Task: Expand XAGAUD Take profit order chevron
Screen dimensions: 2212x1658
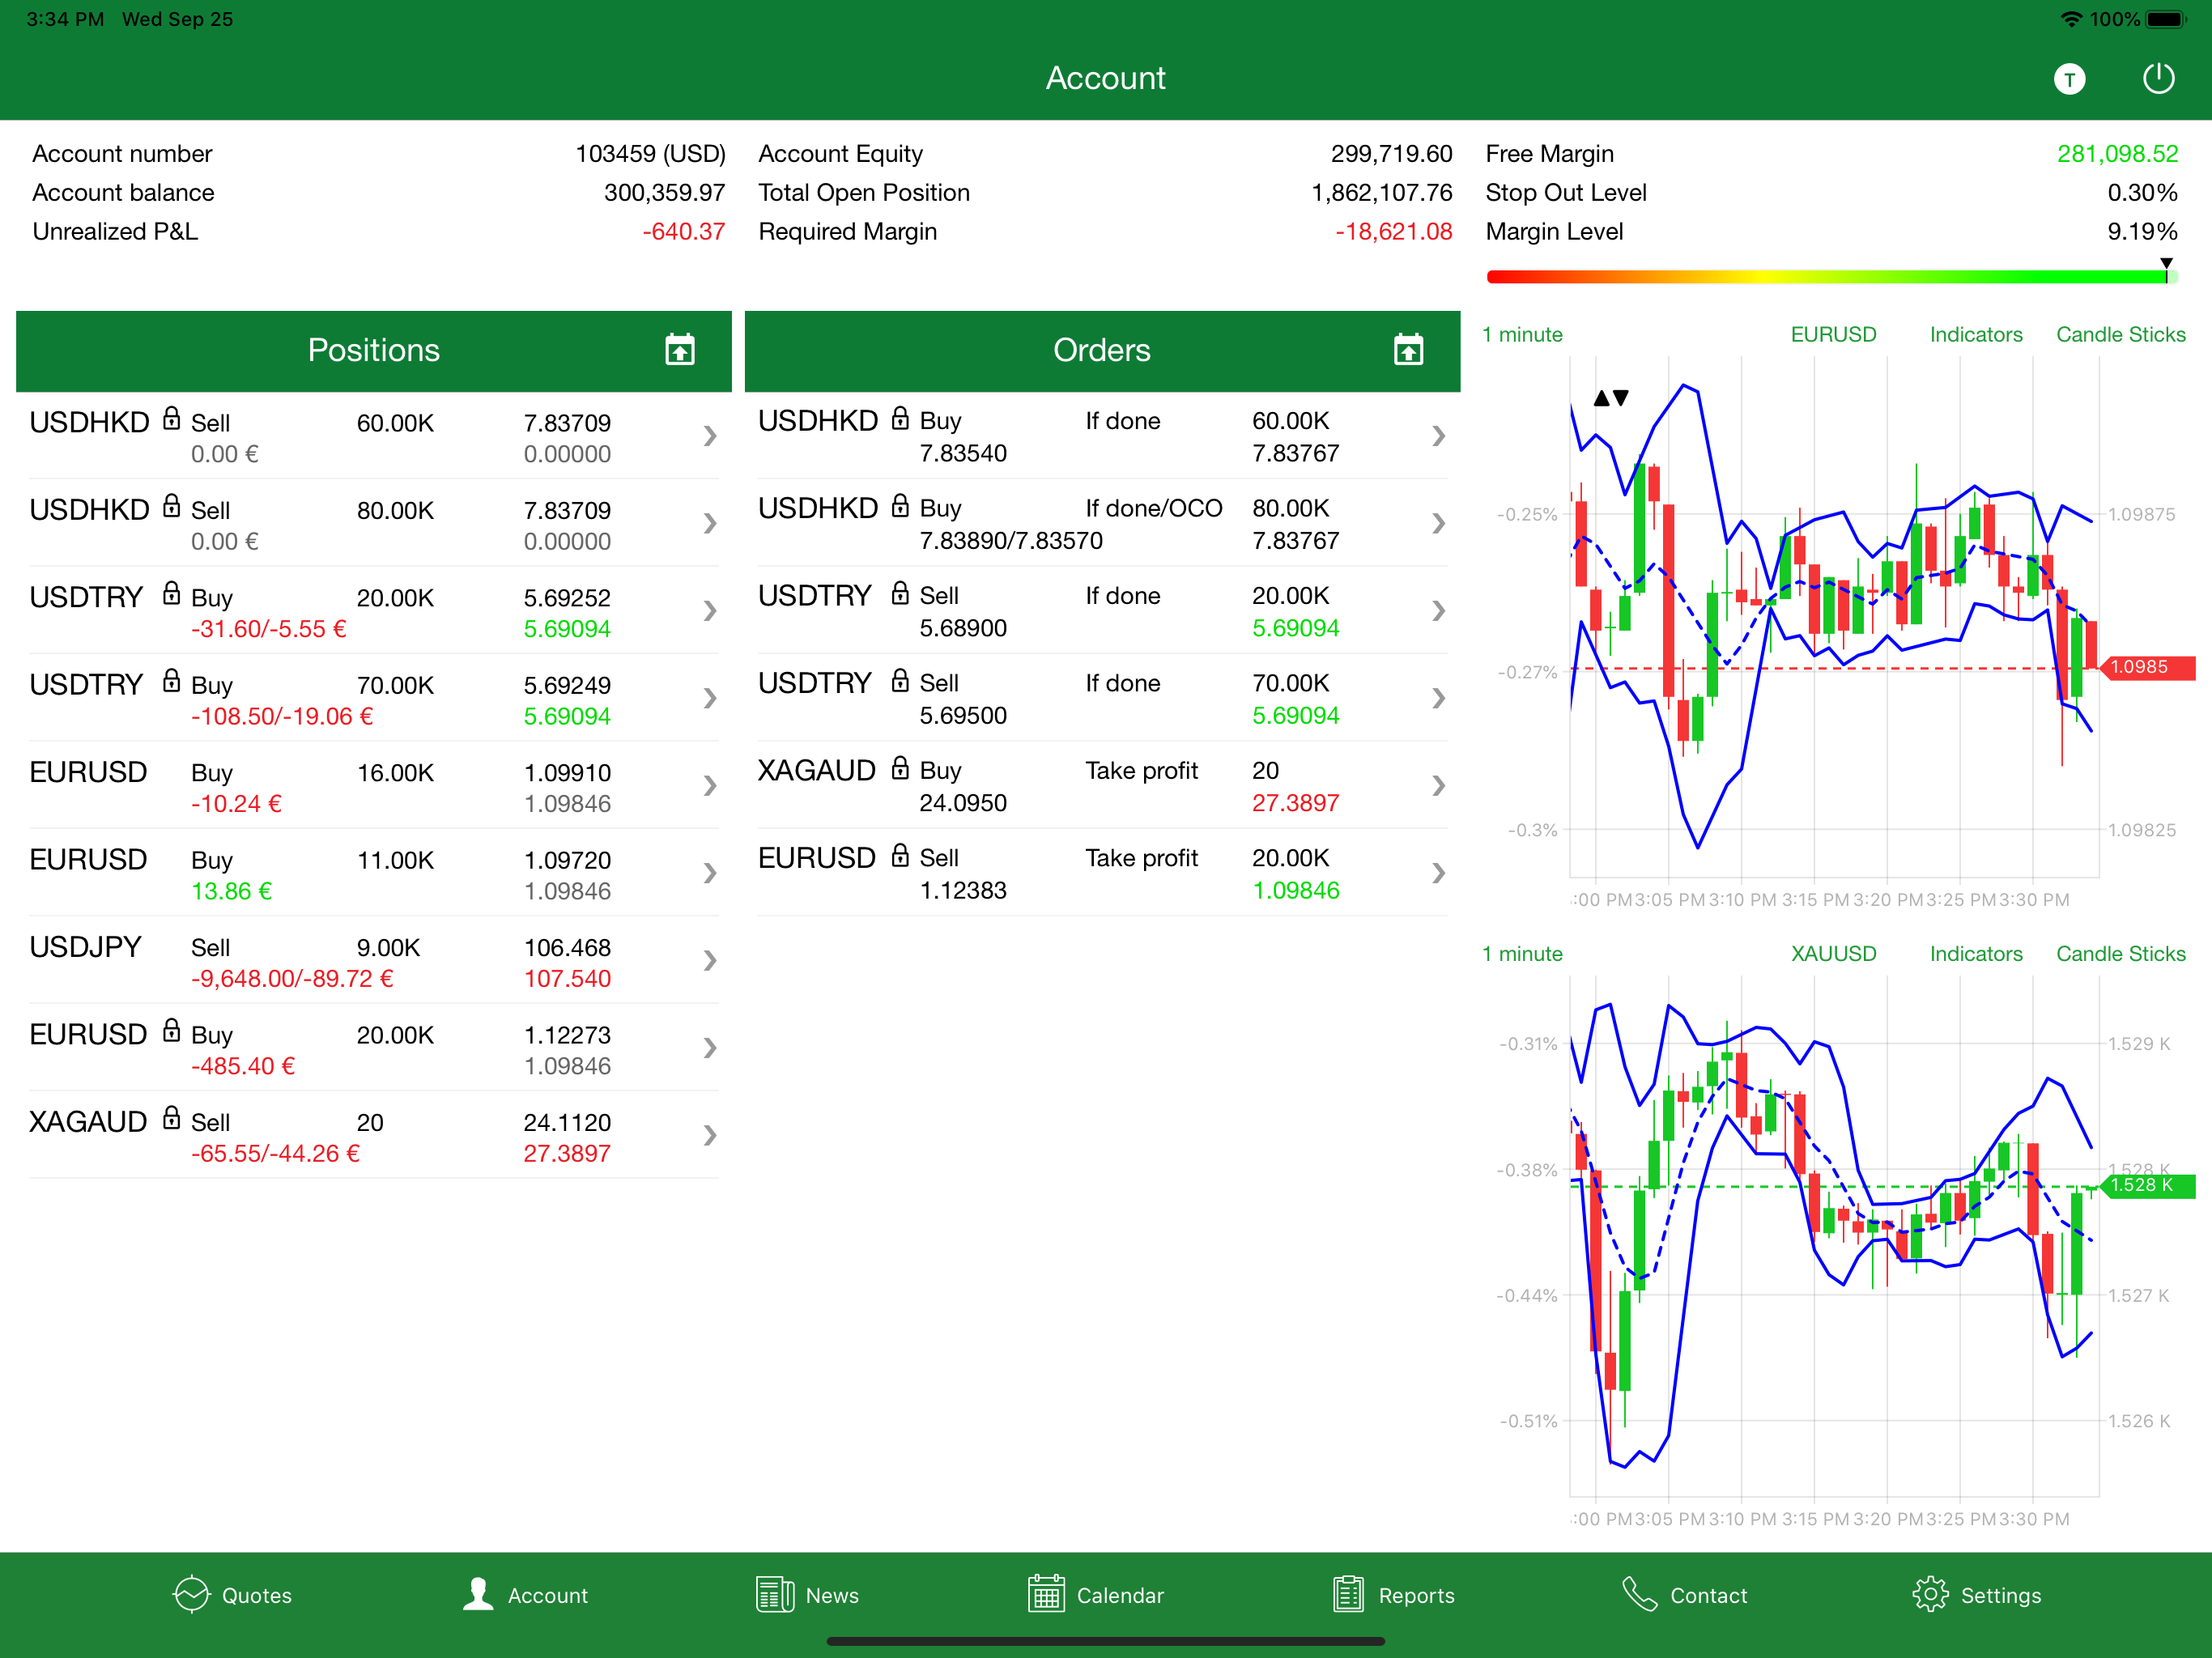Action: point(1438,786)
